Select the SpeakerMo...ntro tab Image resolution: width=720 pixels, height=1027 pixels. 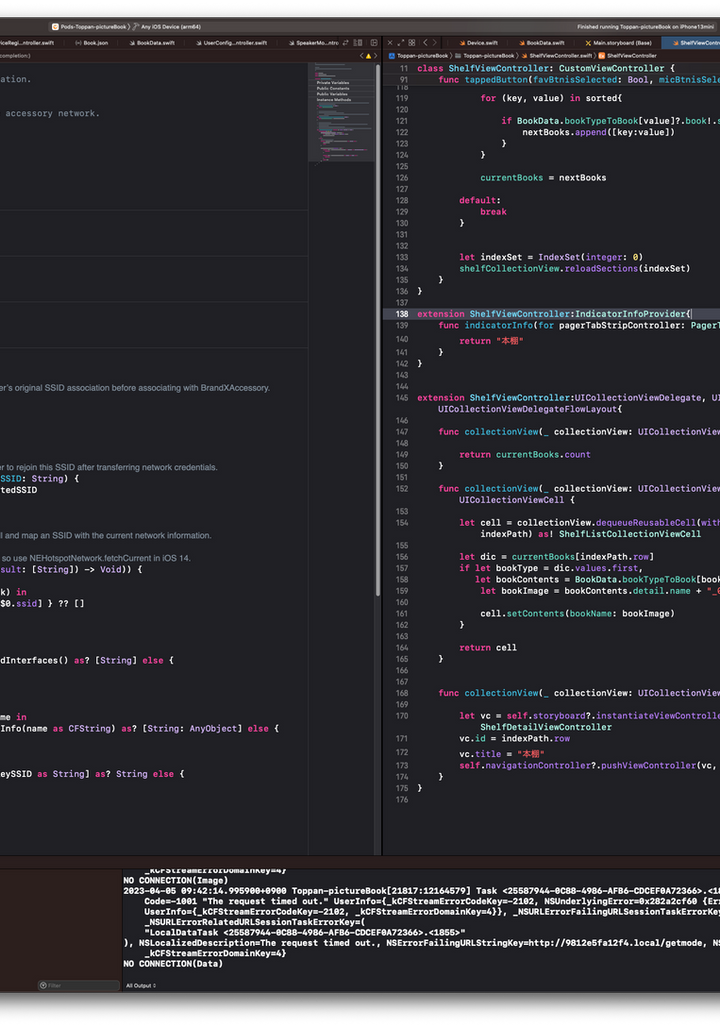coord(313,43)
